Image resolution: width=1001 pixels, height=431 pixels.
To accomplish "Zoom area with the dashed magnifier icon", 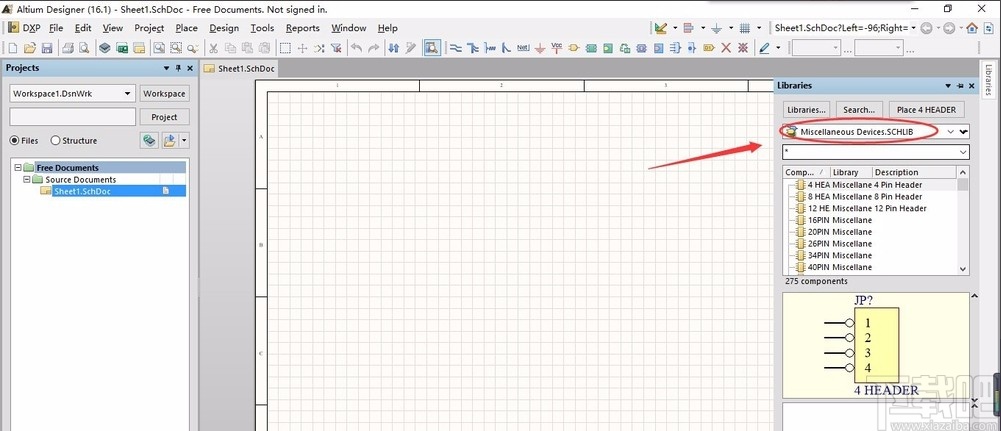I will [x=176, y=48].
